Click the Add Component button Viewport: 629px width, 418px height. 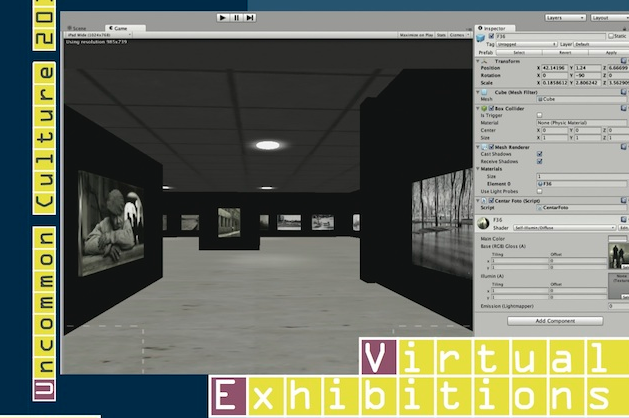(541, 321)
